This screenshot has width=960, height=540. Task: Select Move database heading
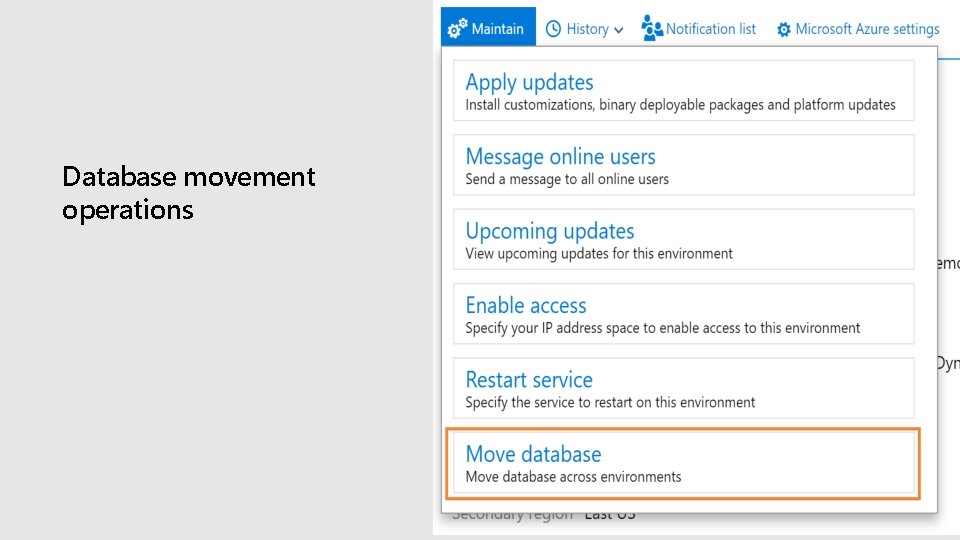(x=533, y=454)
